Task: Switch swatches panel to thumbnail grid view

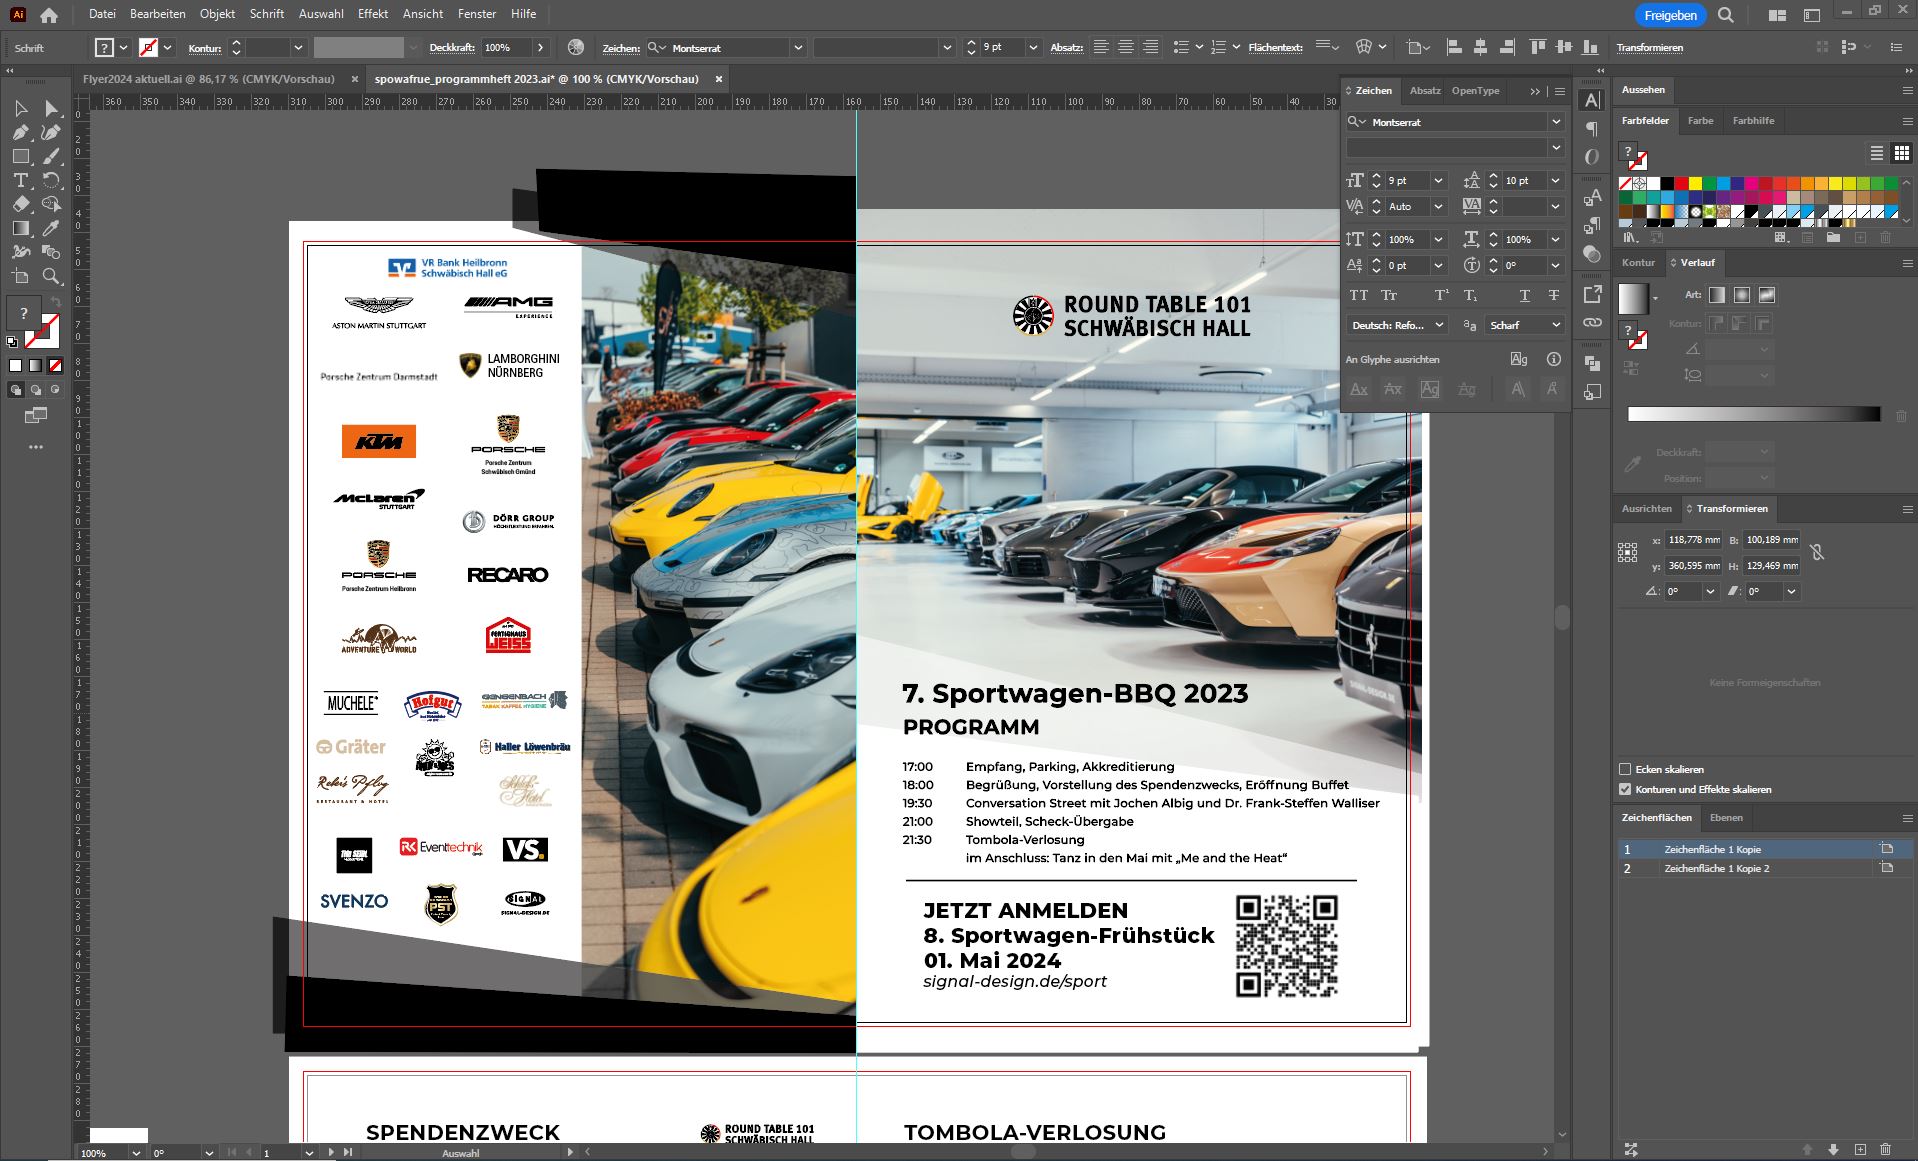Action: [x=1902, y=153]
